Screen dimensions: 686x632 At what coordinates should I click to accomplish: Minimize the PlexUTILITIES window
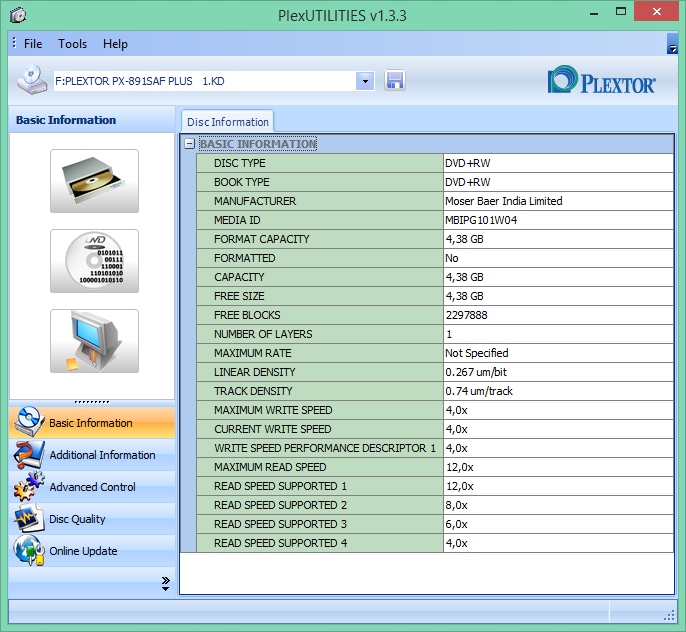tap(594, 13)
